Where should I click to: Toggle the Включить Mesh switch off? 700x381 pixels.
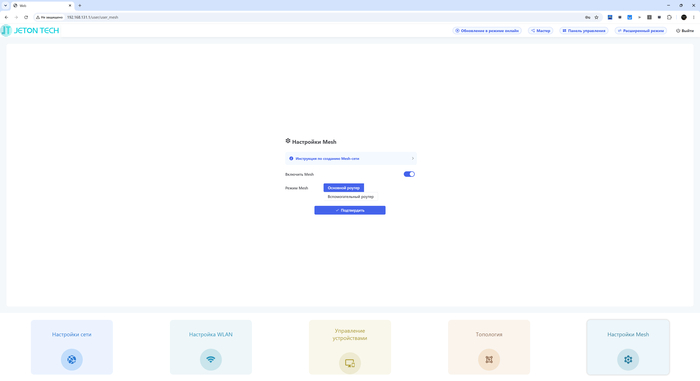click(x=409, y=174)
